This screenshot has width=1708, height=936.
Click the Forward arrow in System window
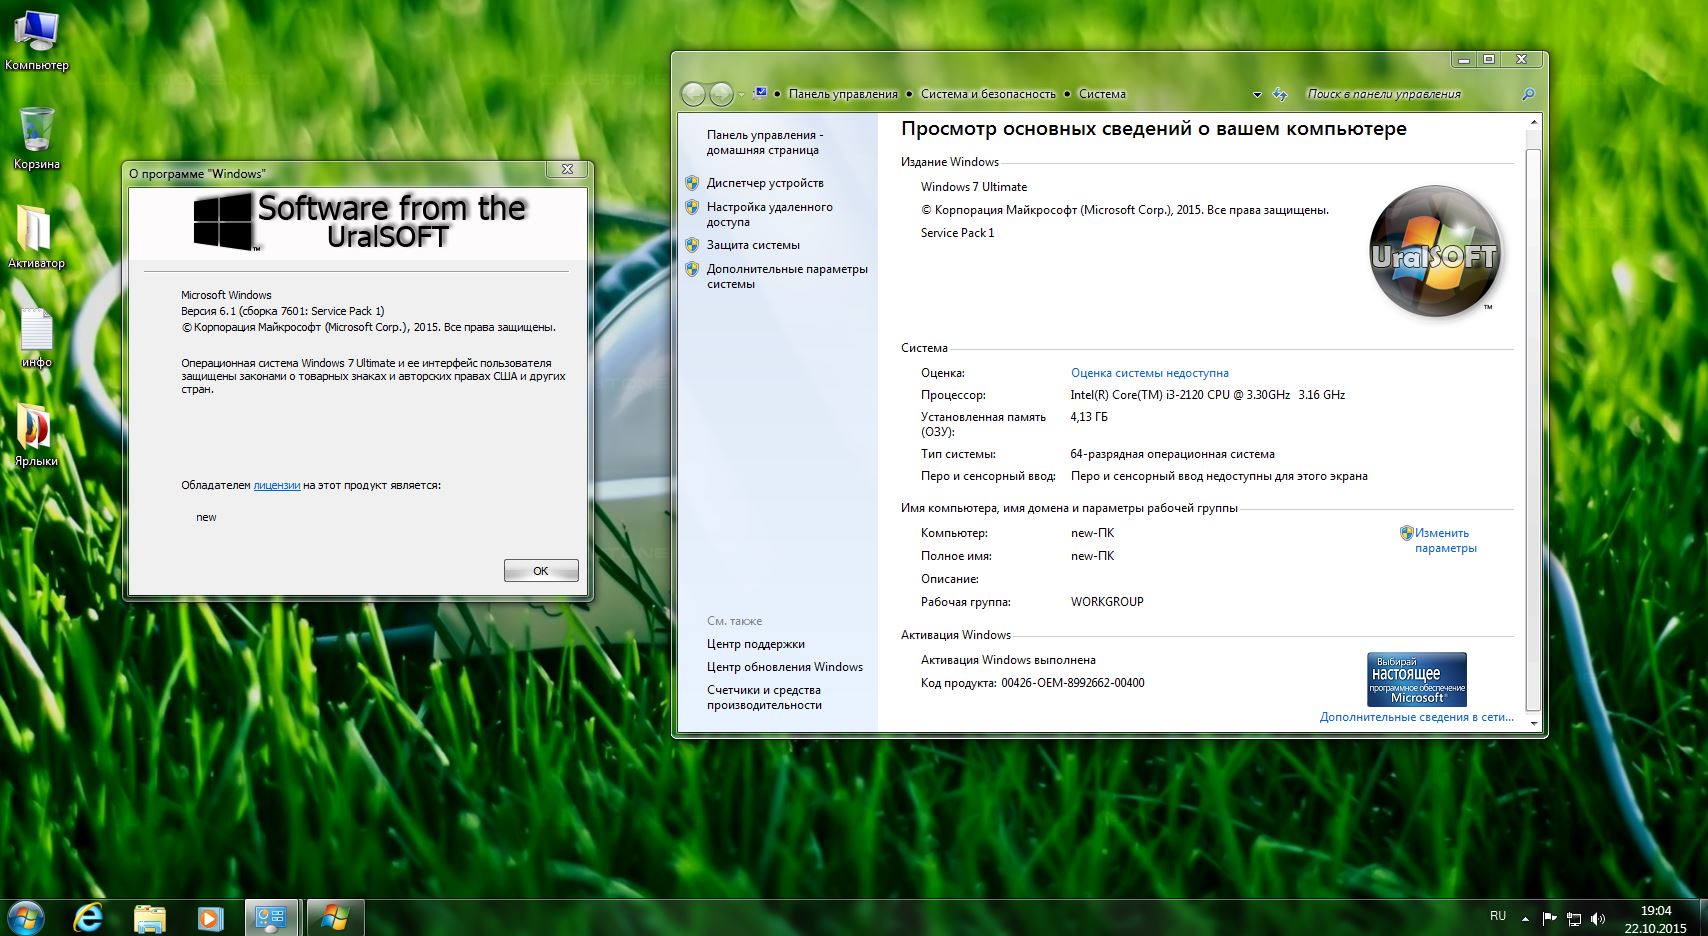coord(721,94)
